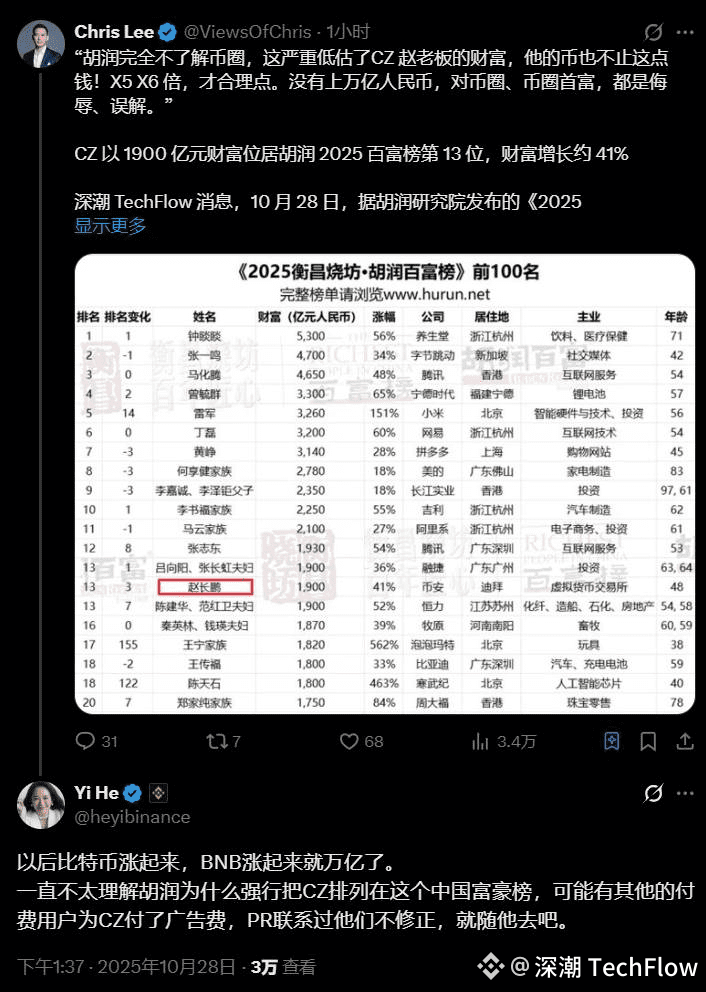Click the post timestamp 下午1:37
706x992 pixels.
click(x=51, y=967)
